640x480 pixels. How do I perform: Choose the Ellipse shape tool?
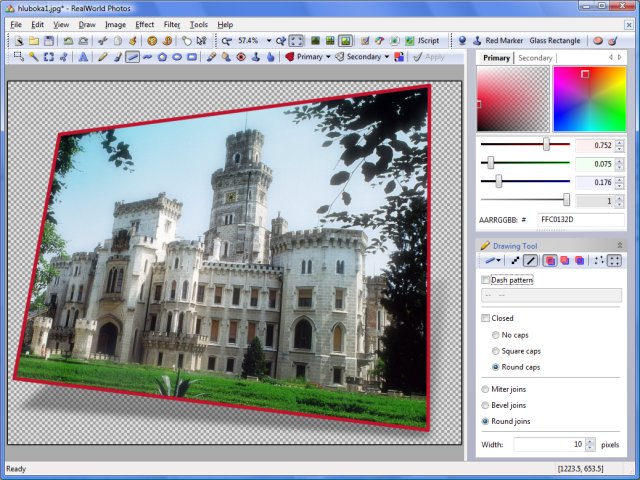pos(177,57)
